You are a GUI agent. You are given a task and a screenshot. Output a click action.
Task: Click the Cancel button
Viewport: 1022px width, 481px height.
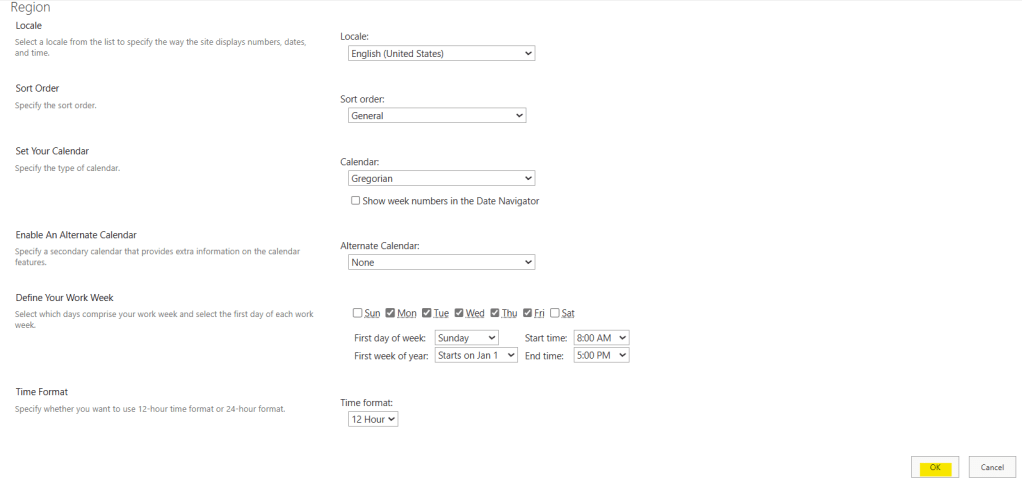(x=991, y=467)
